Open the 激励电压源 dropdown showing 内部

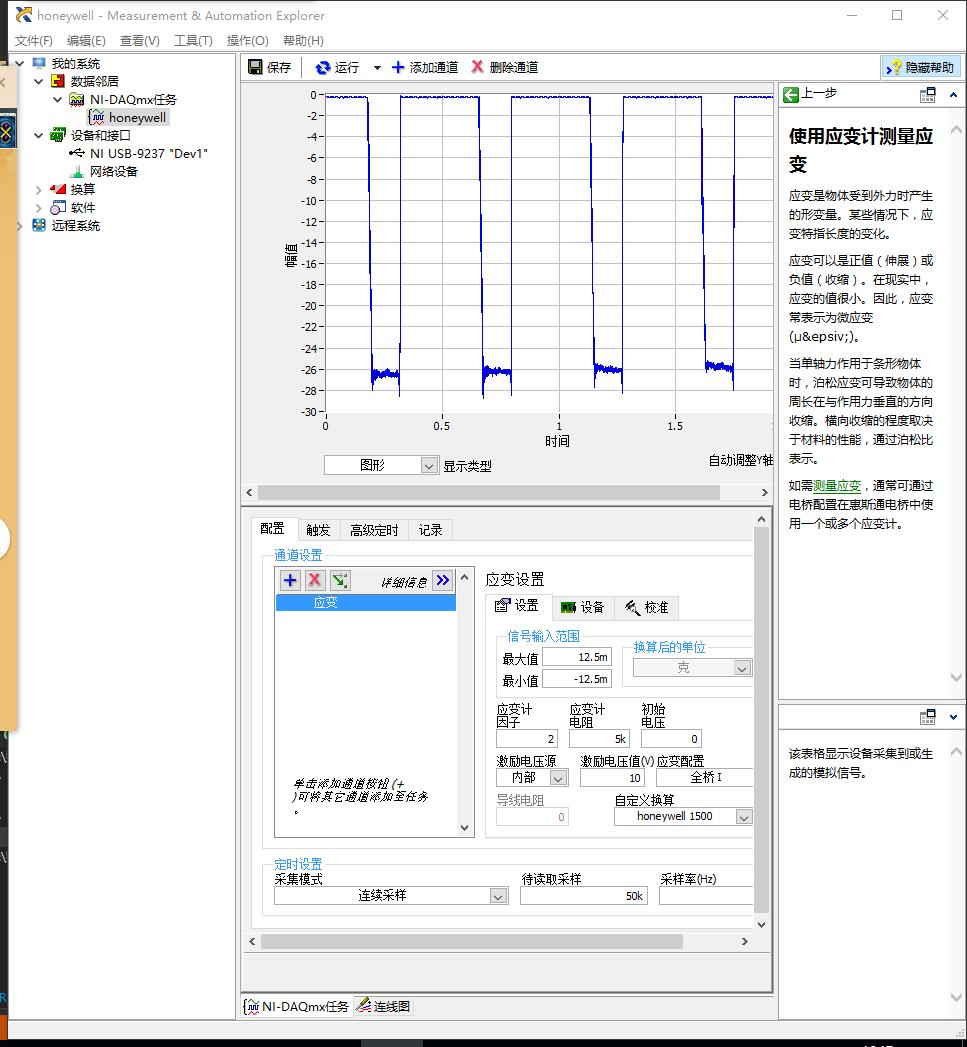(532, 777)
